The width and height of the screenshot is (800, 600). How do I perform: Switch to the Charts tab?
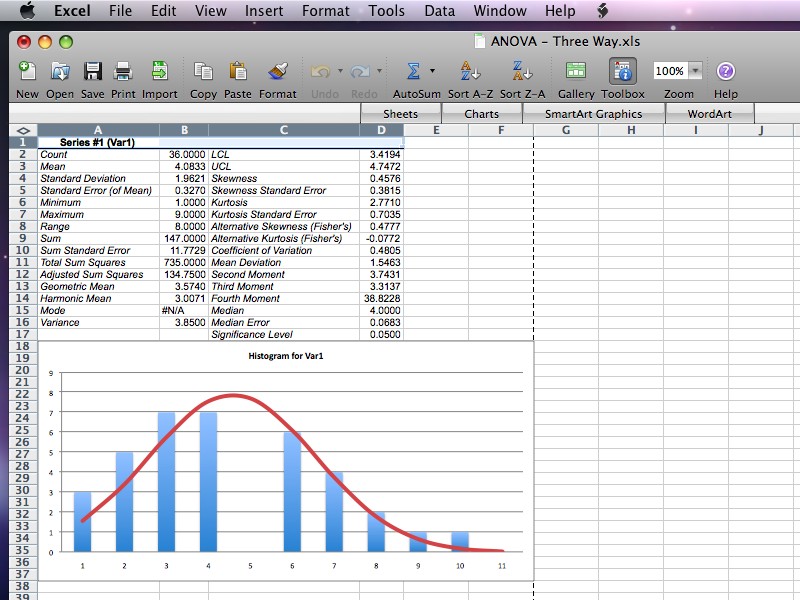481,114
